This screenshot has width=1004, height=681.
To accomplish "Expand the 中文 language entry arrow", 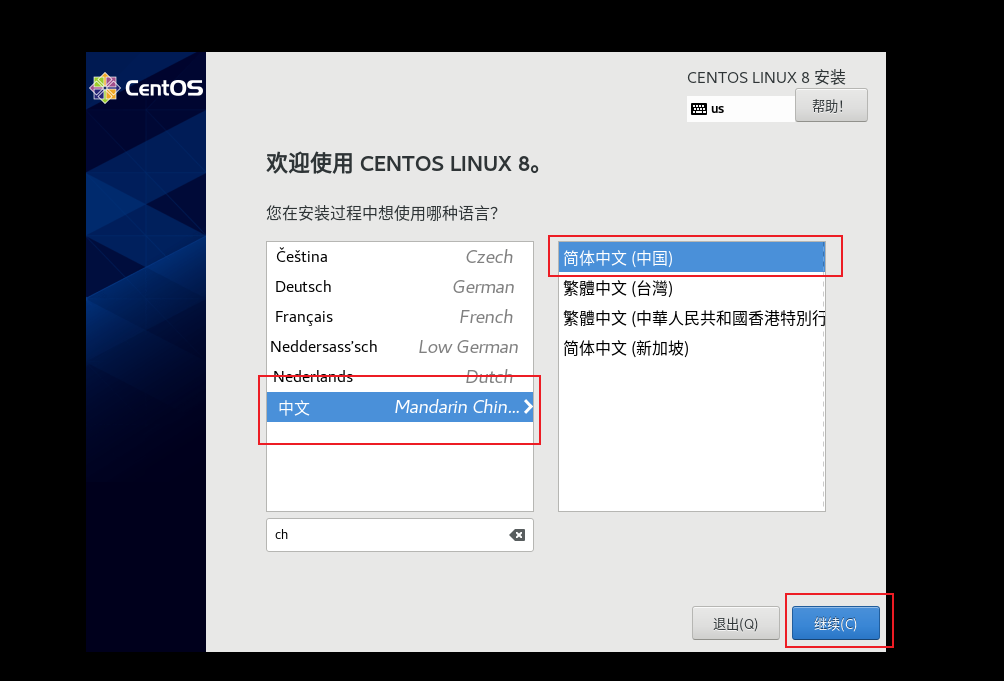I will [528, 407].
